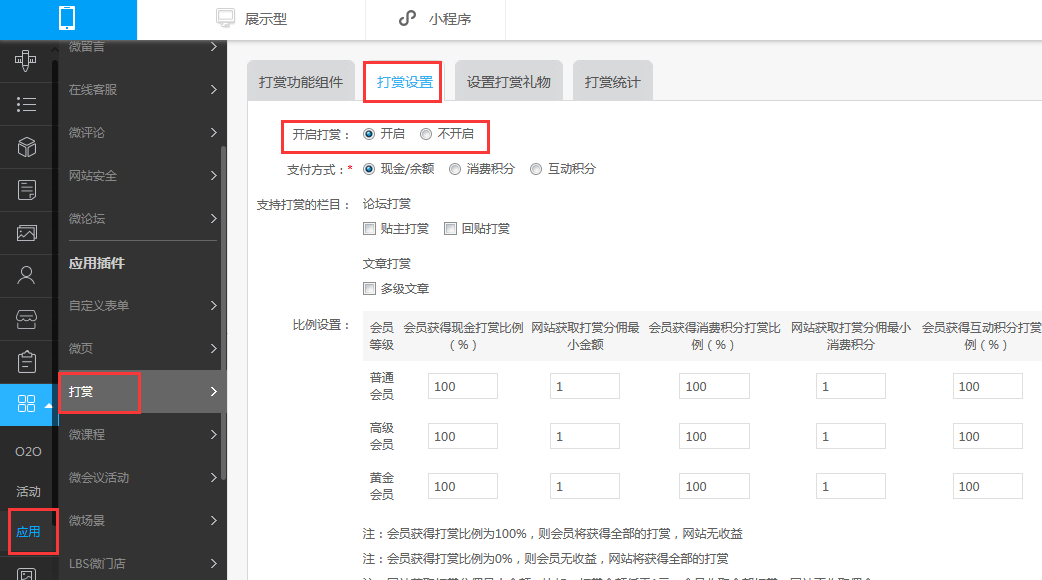Expand the 自定义表单 menu chevron
Viewport: 1042px width, 580px height.
[213, 306]
